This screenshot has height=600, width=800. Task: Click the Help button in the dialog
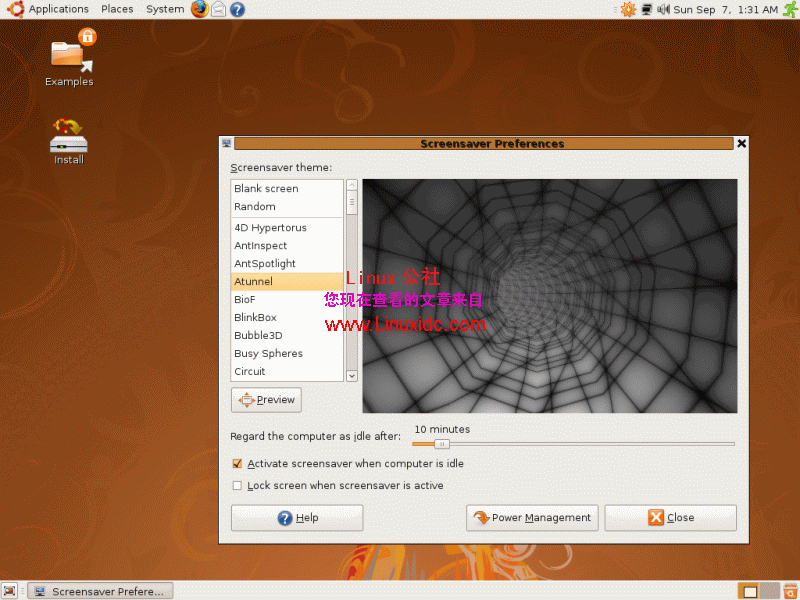[296, 518]
